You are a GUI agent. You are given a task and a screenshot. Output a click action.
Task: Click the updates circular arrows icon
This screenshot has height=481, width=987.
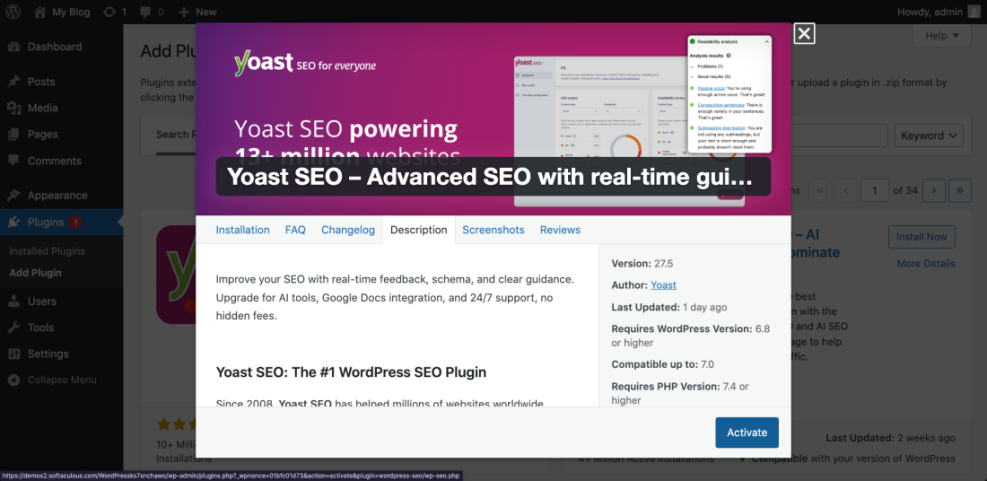109,11
